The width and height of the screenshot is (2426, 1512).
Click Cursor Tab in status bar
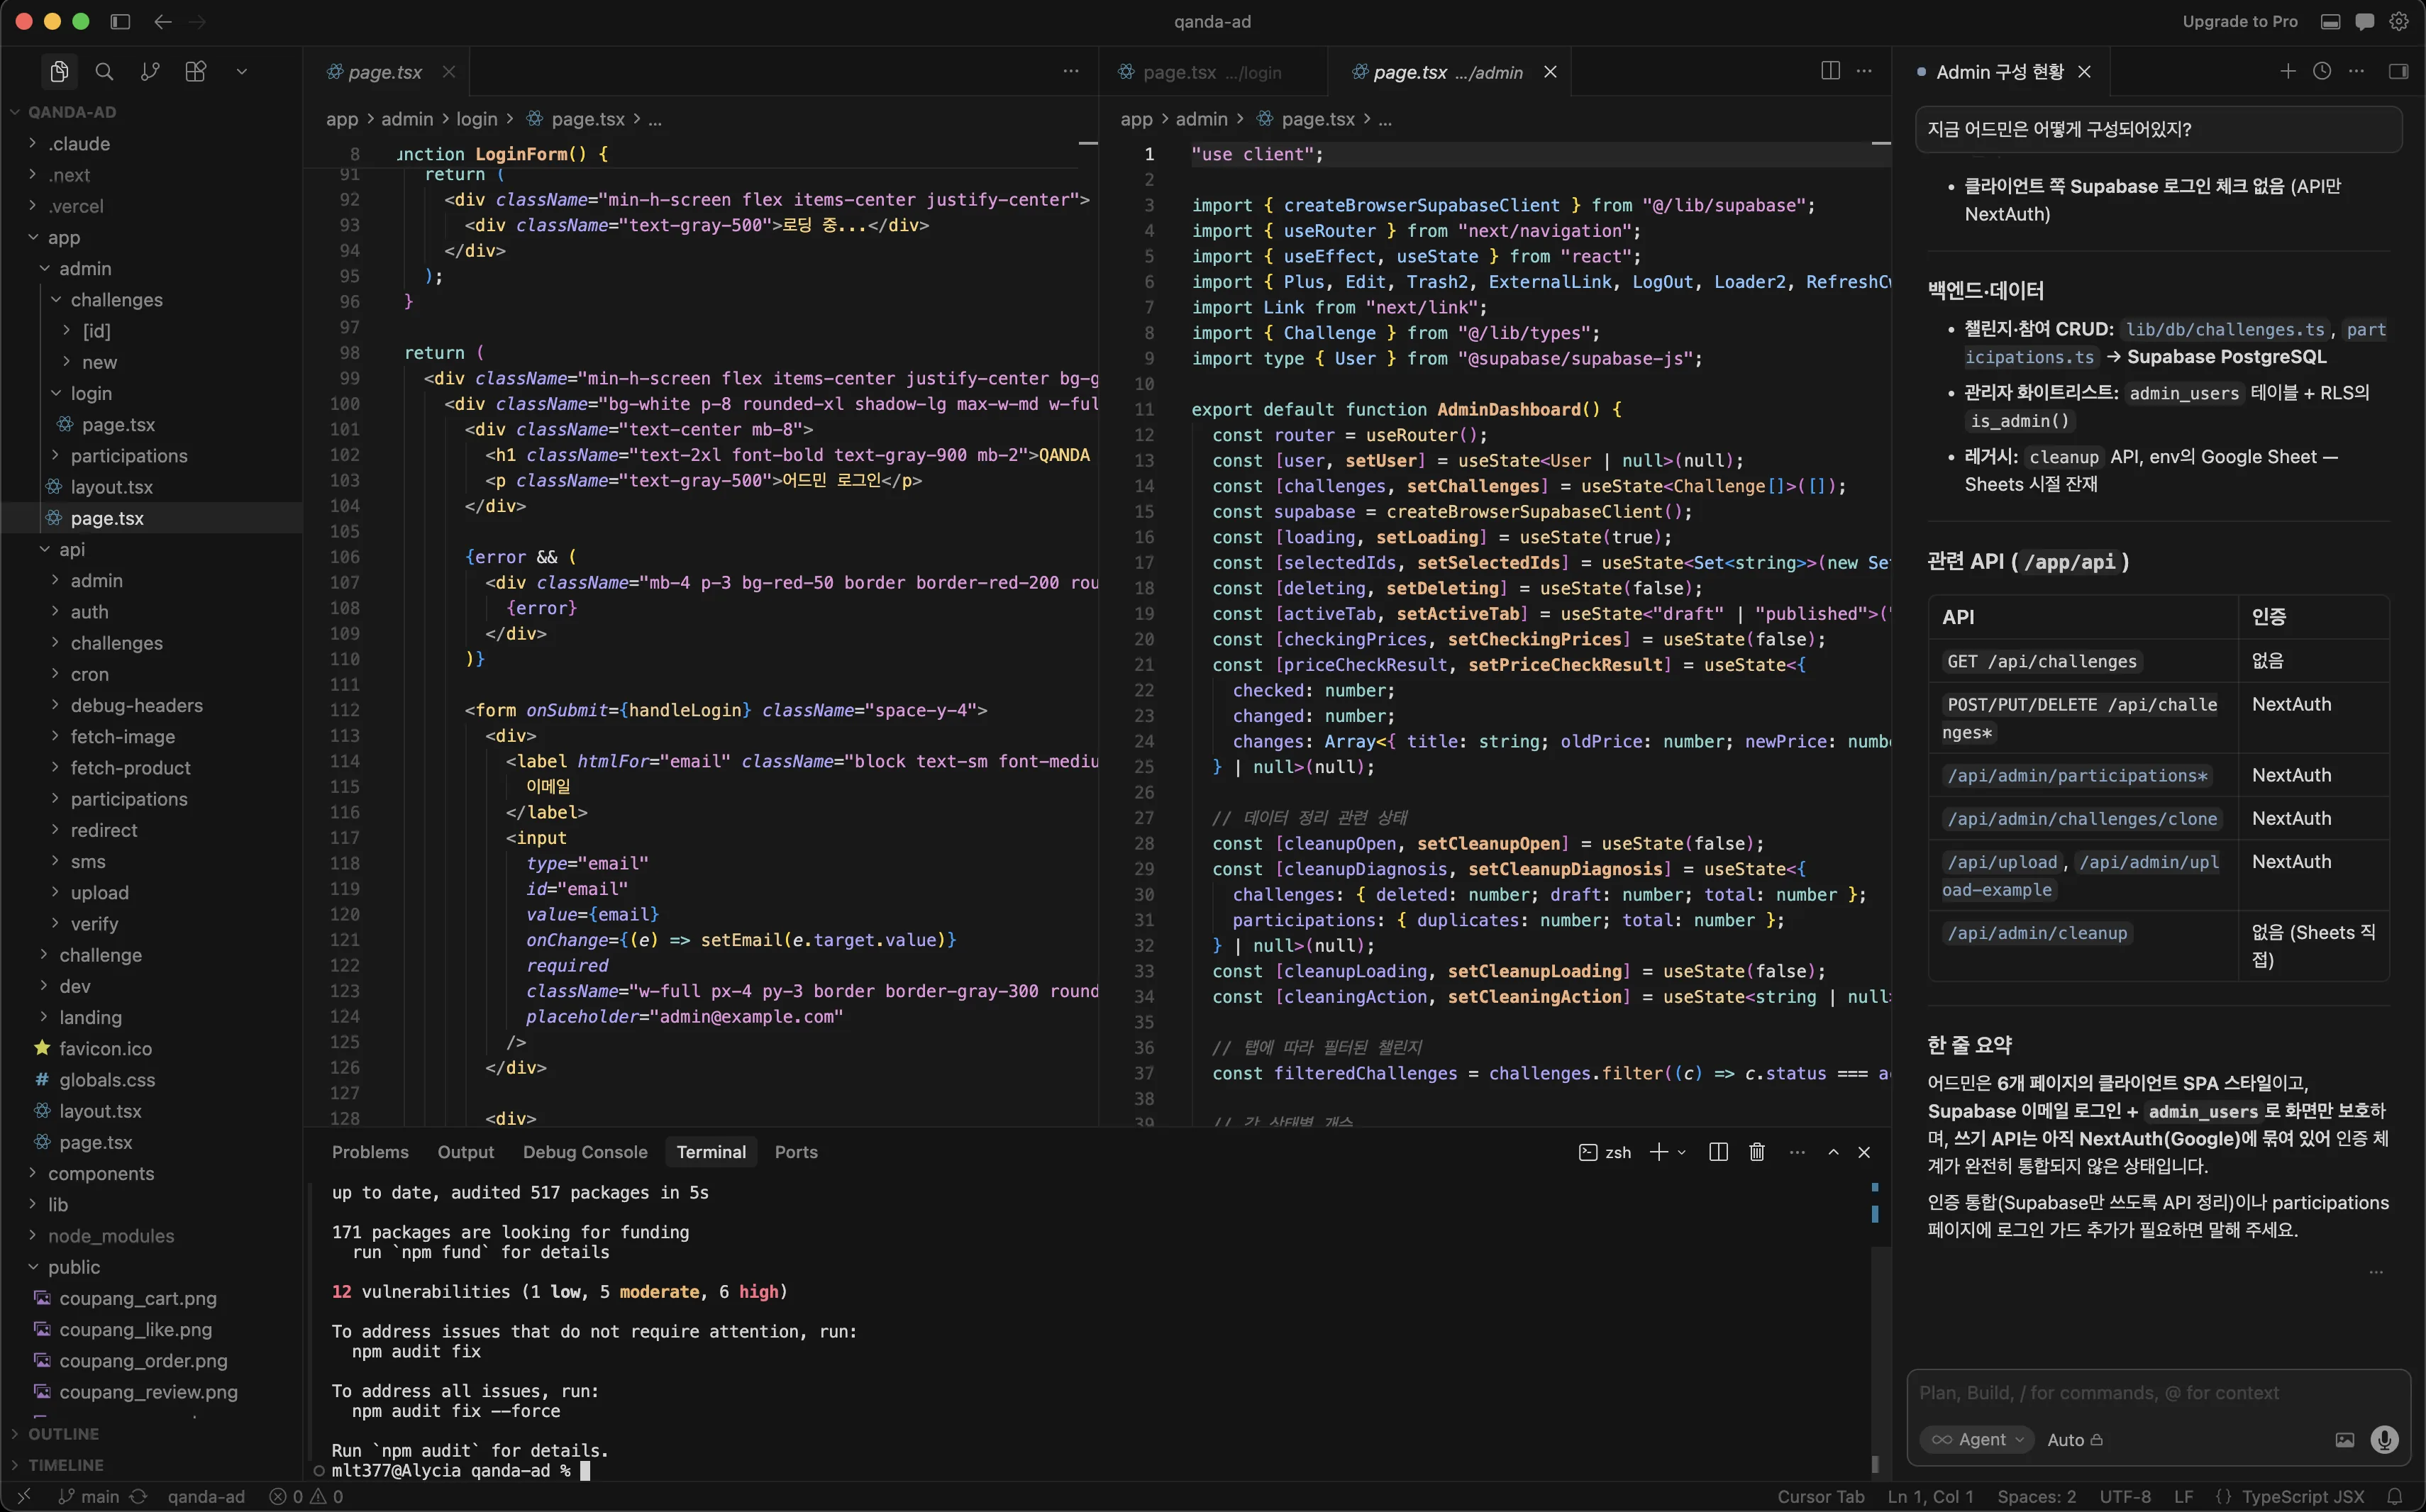point(1820,1497)
